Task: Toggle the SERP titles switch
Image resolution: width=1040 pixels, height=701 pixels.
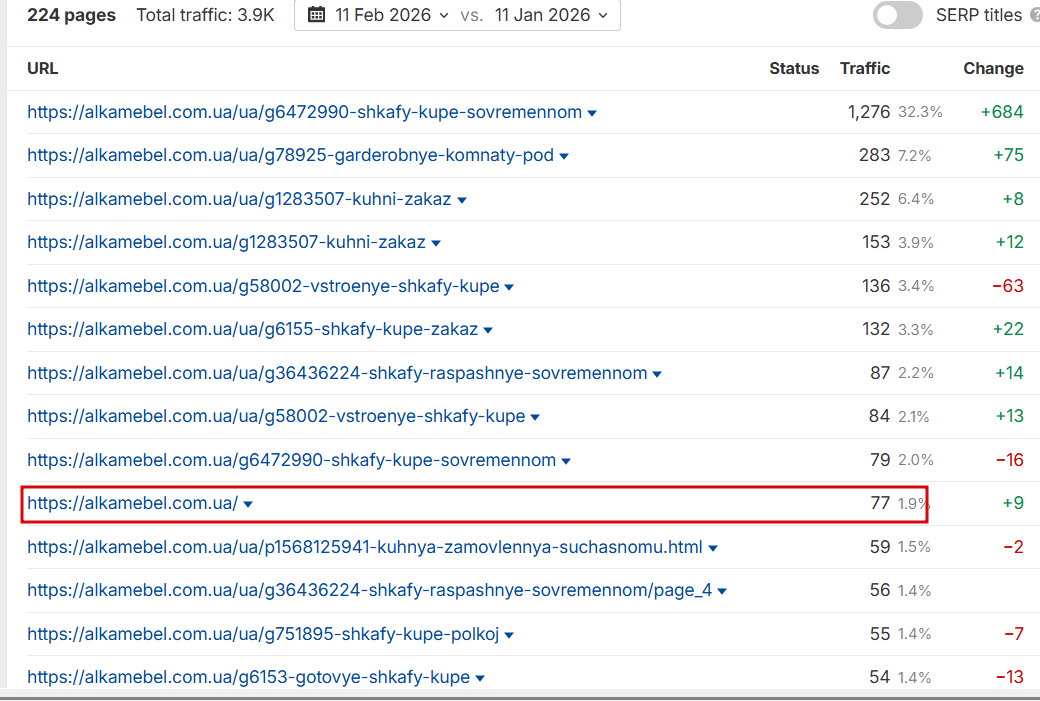Action: (897, 15)
